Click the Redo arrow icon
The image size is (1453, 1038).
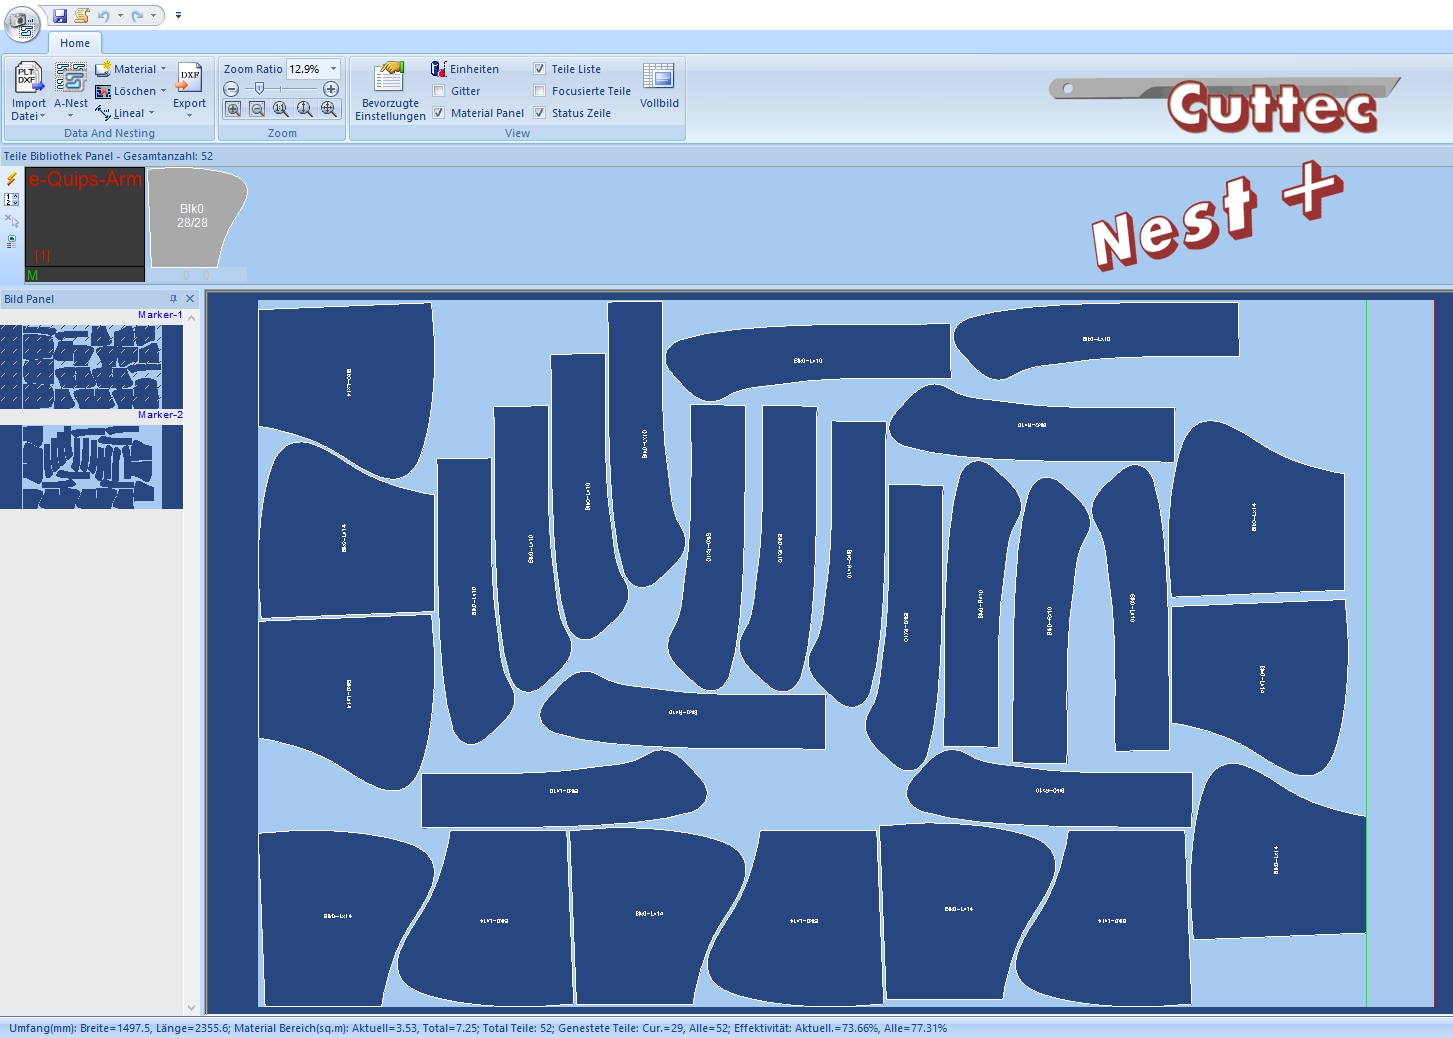click(137, 15)
